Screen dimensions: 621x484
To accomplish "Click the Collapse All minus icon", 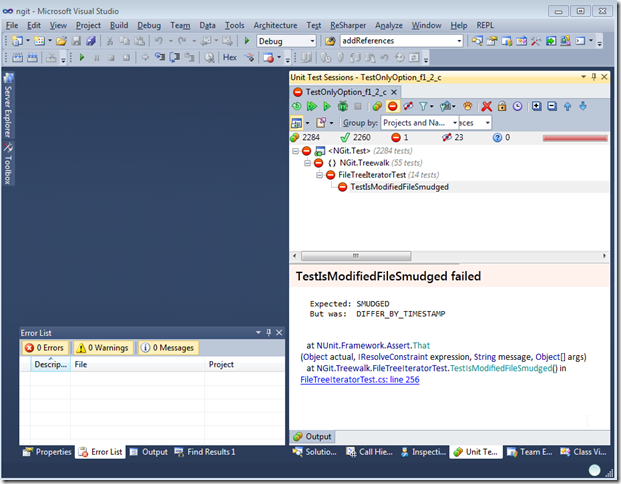I will [552, 106].
